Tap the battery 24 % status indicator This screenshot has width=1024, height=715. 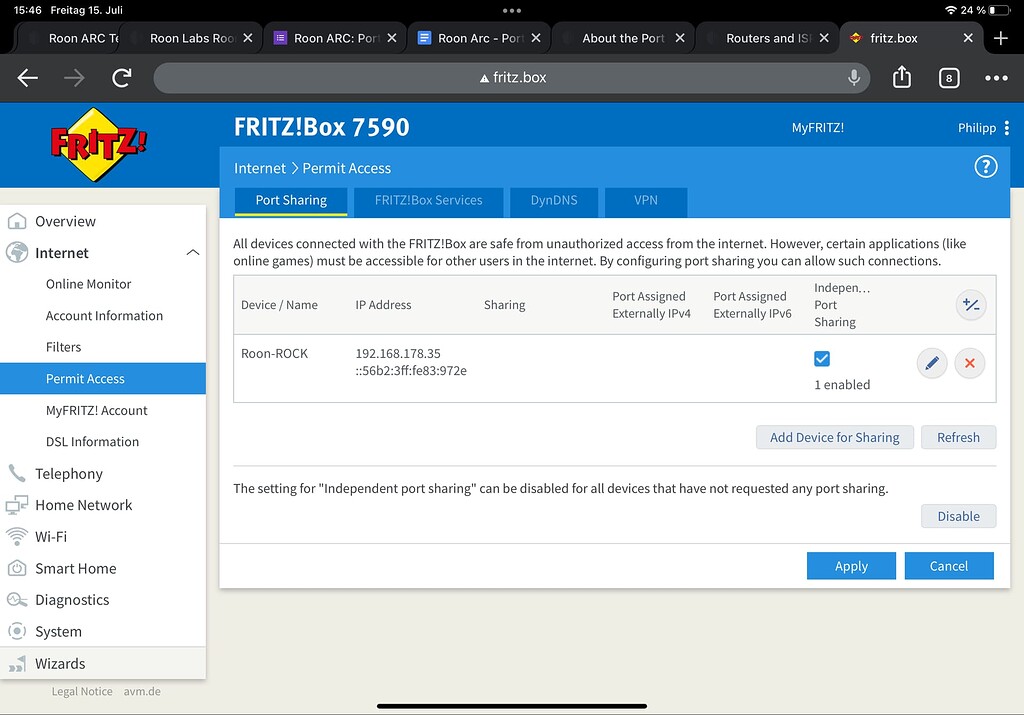click(x=985, y=10)
